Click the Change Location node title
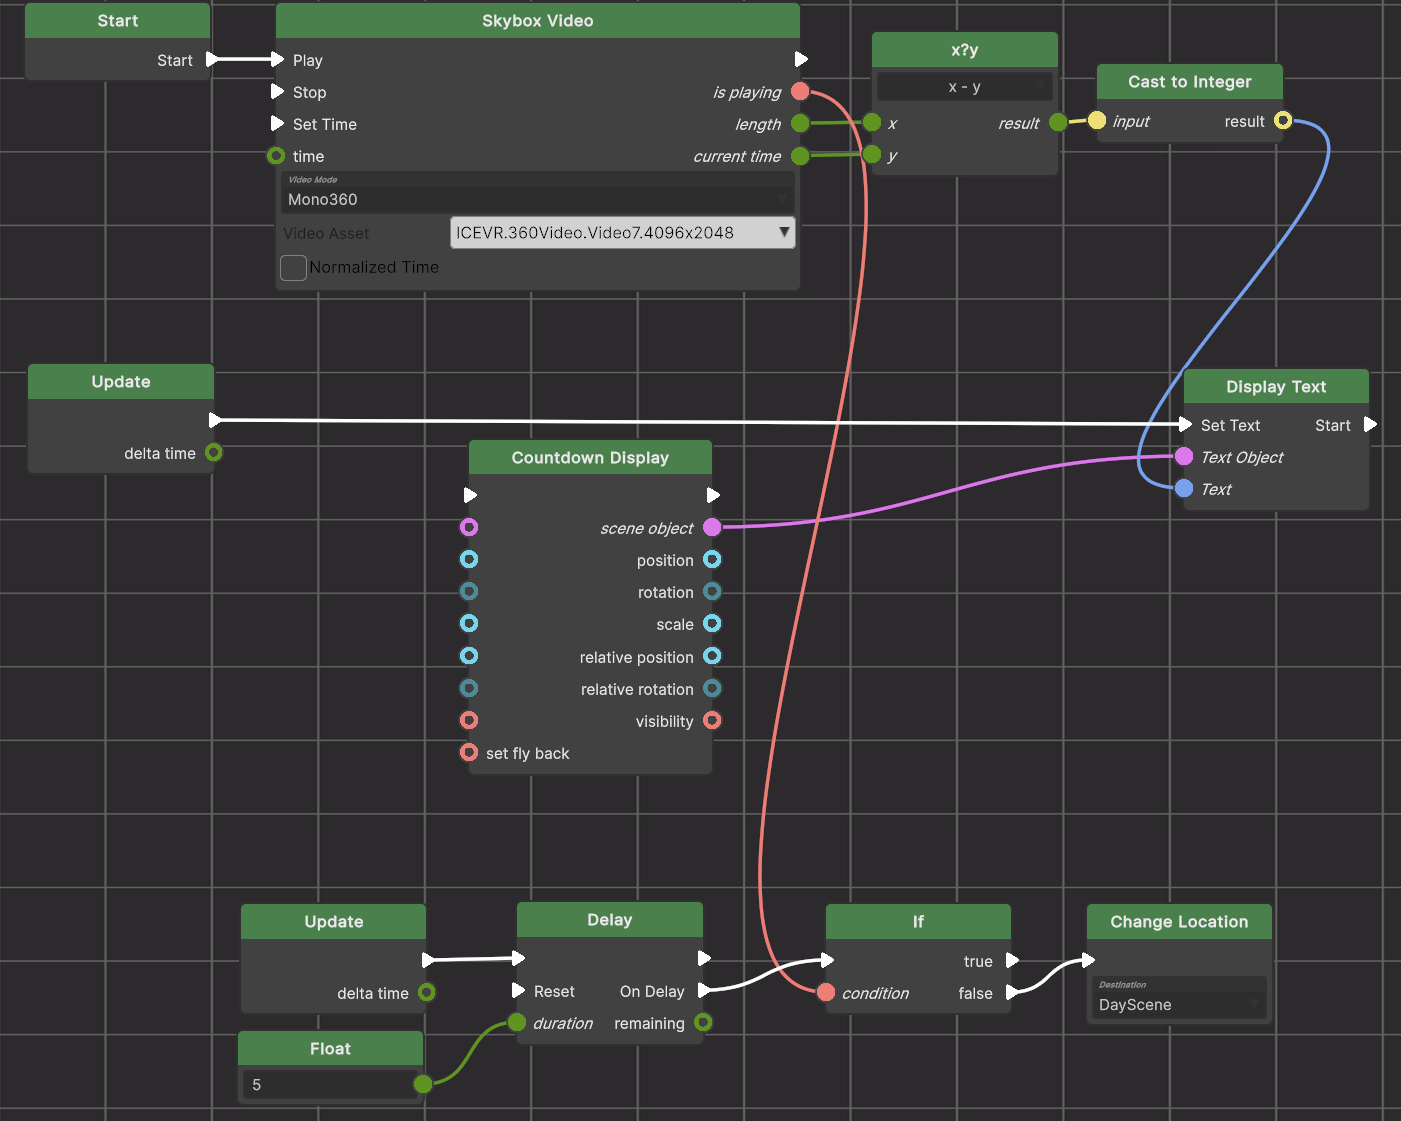The width and height of the screenshot is (1401, 1121). click(x=1179, y=922)
